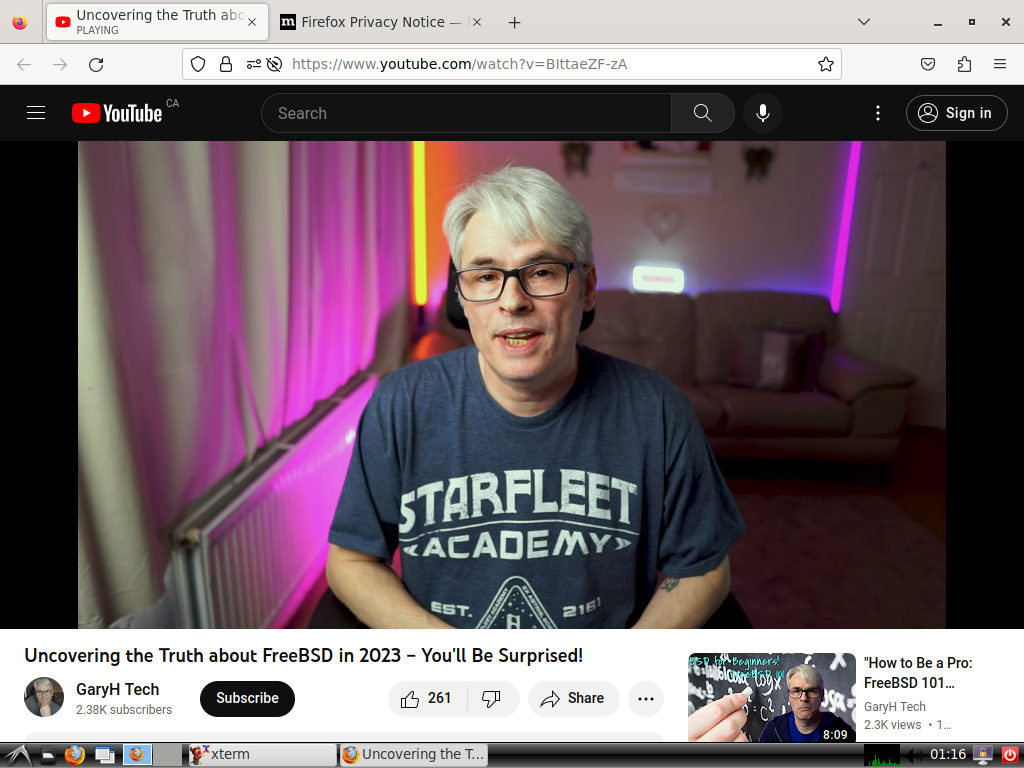Bookmark this page with the star icon
Screen dimensions: 1024x768
coord(825,64)
